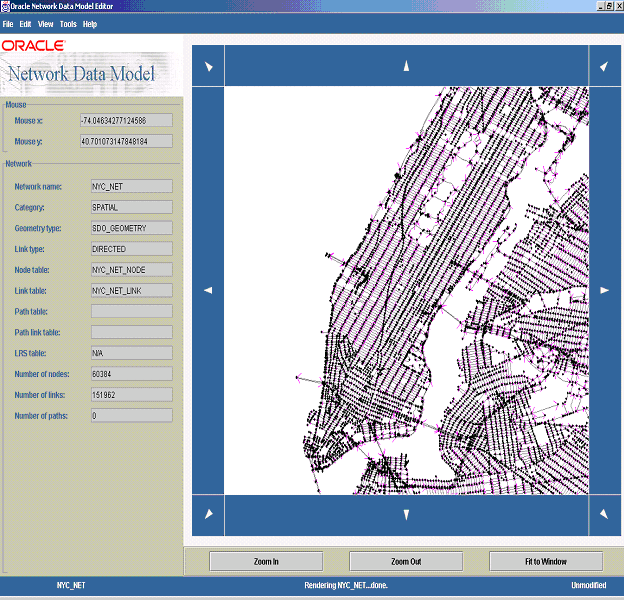The height and width of the screenshot is (600, 624).
Task: Click the Zoom In button
Action: pyautogui.click(x=266, y=561)
